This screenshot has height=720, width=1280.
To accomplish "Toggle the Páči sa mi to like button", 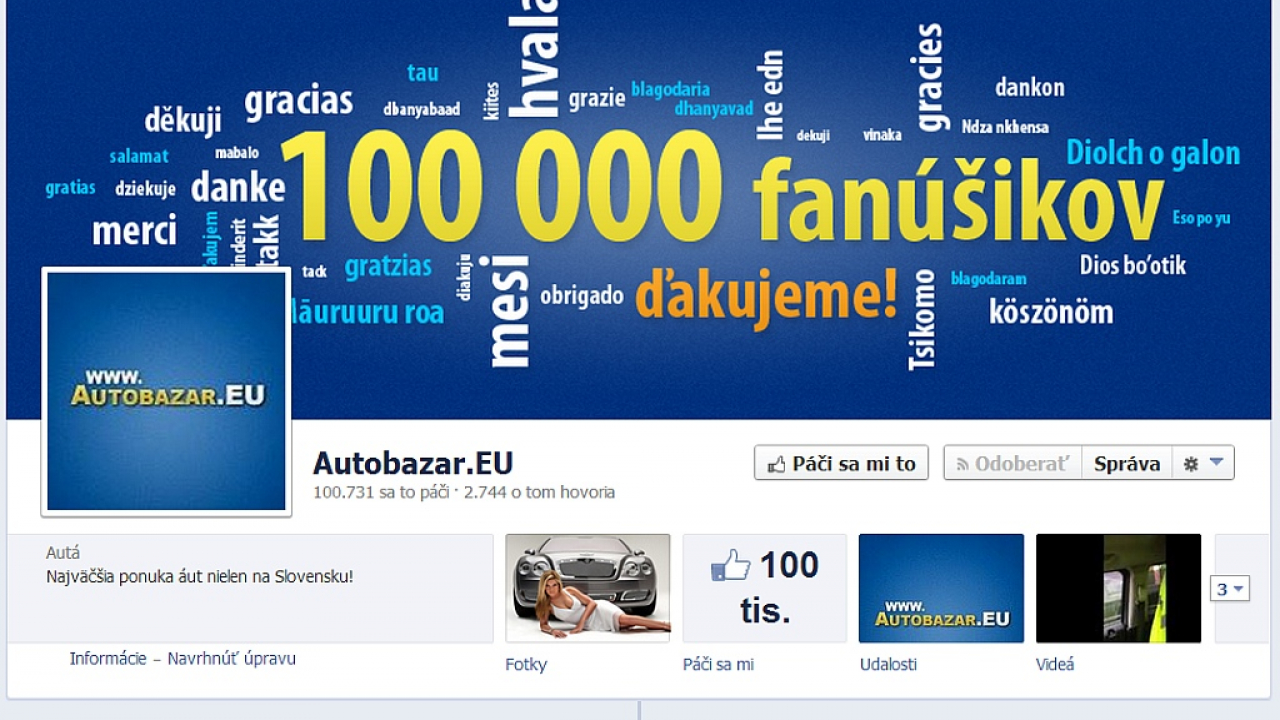I will tap(841, 463).
